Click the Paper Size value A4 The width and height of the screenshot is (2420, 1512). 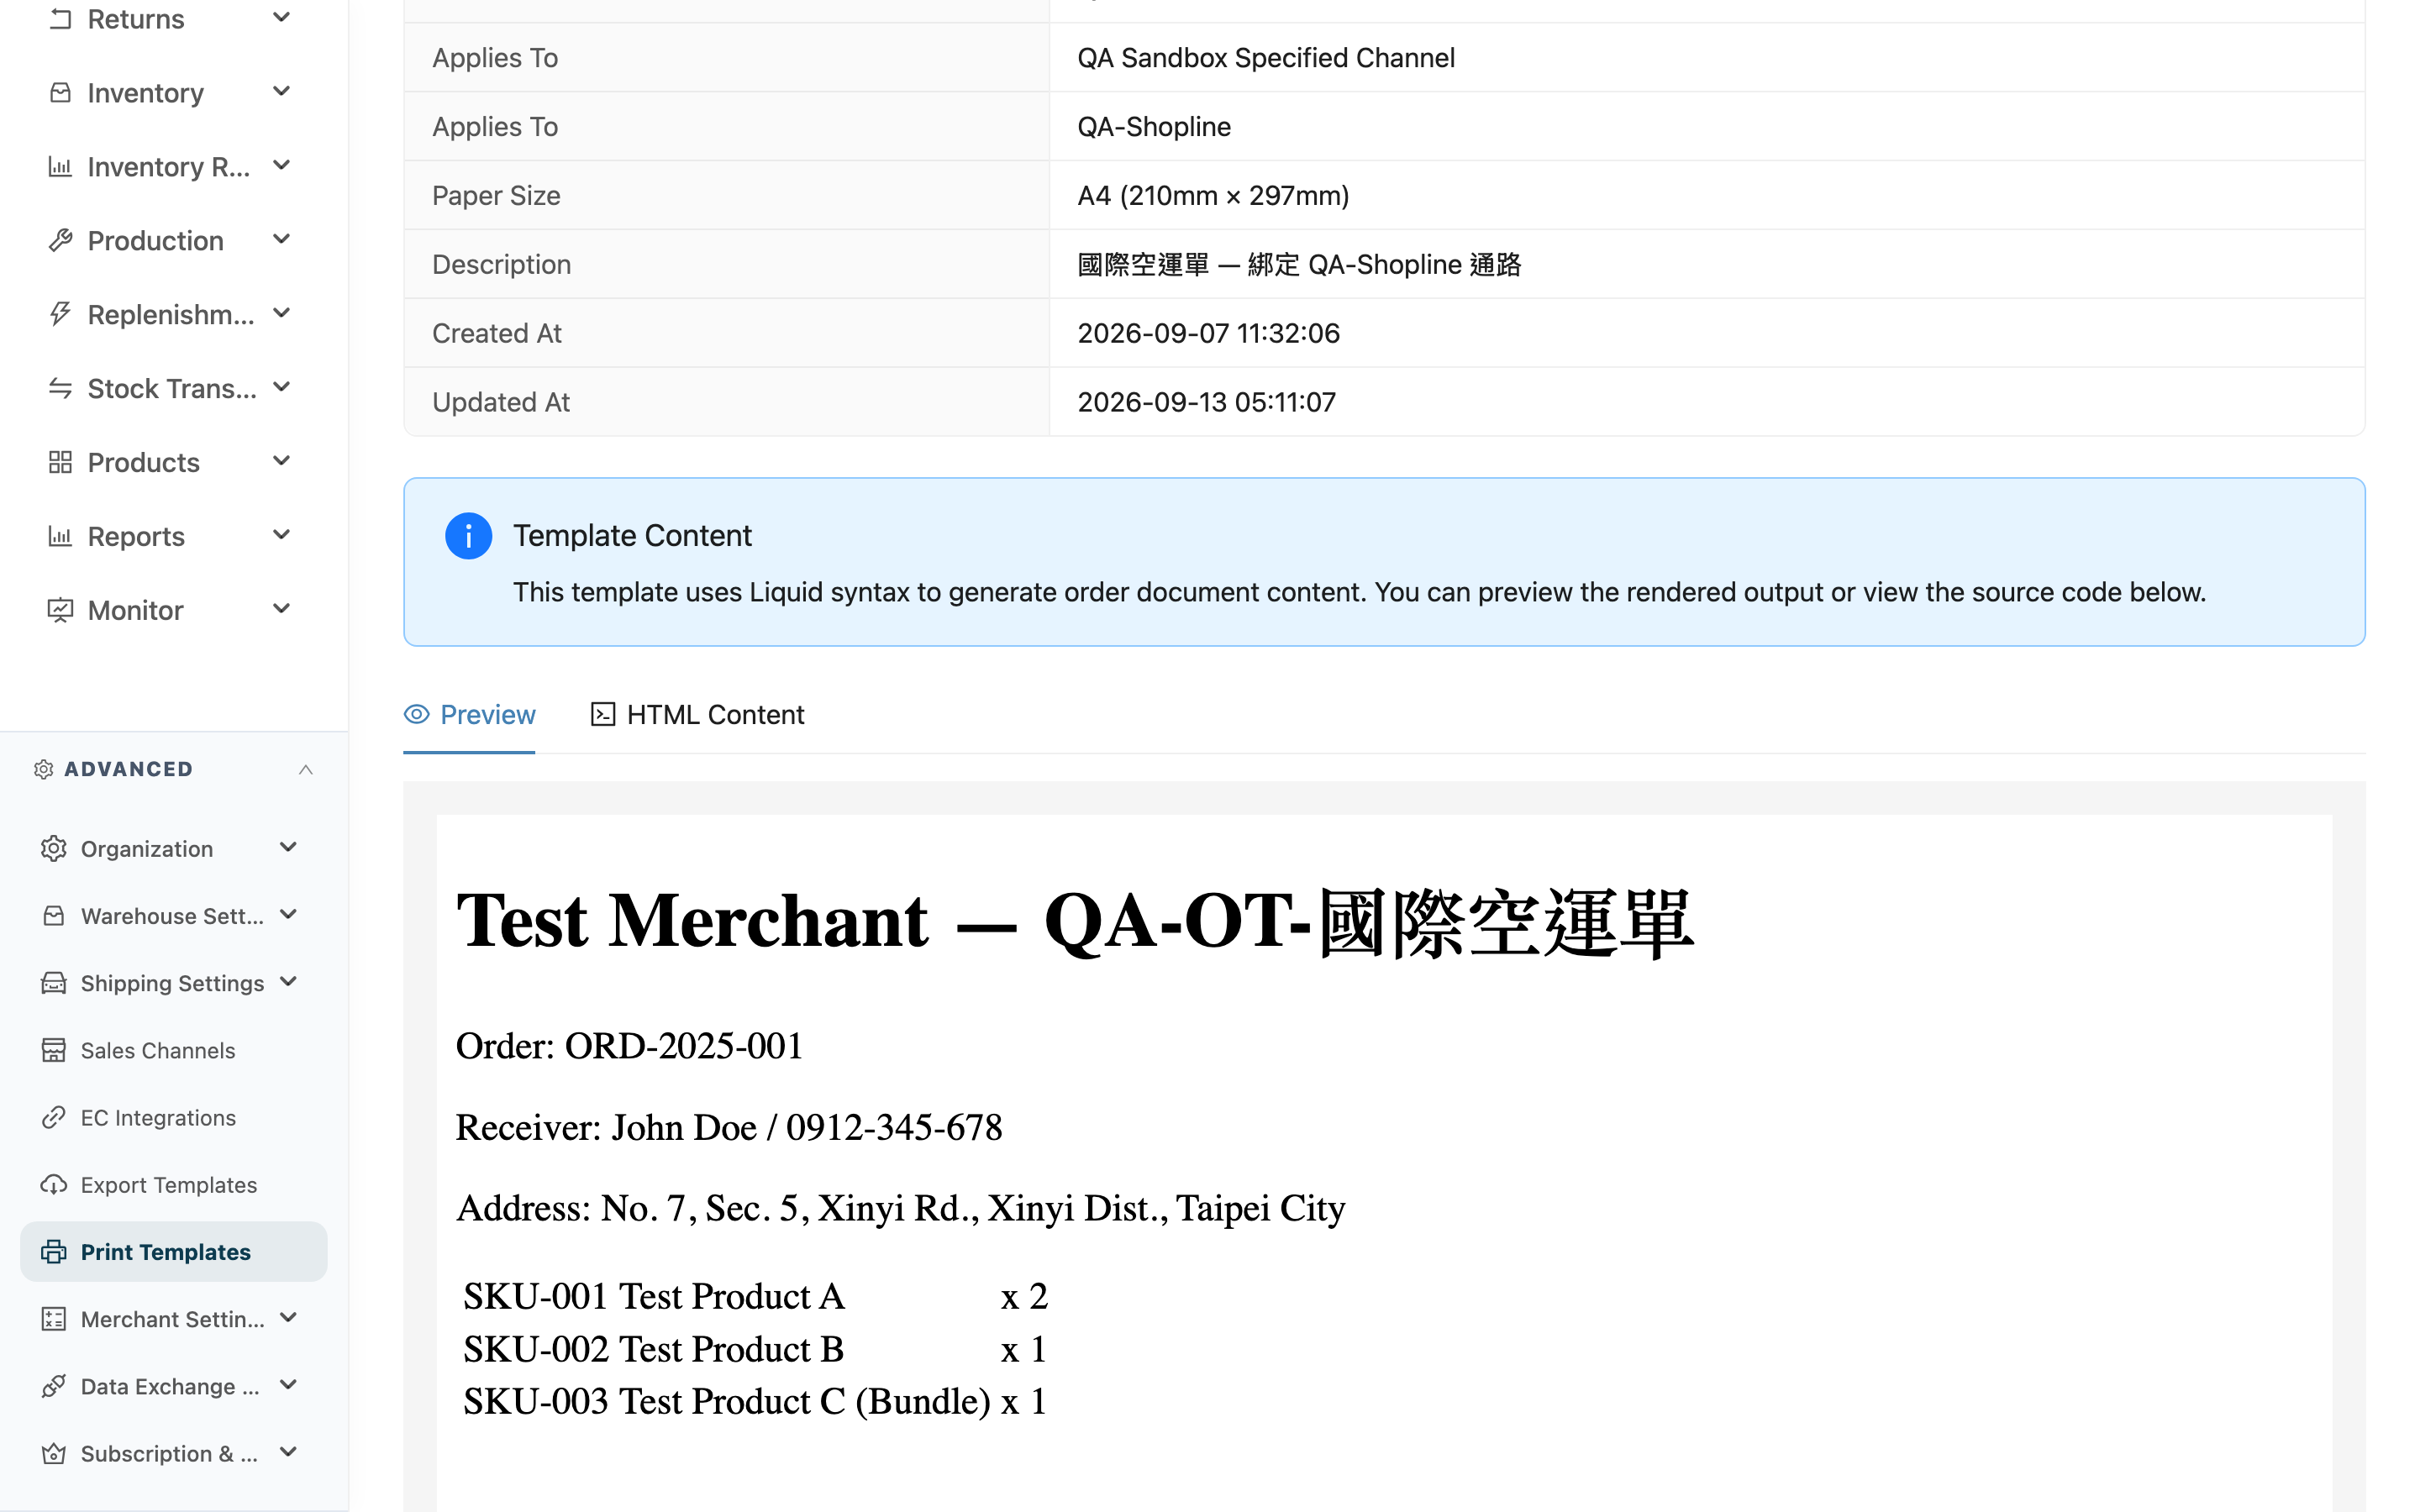click(x=1213, y=195)
